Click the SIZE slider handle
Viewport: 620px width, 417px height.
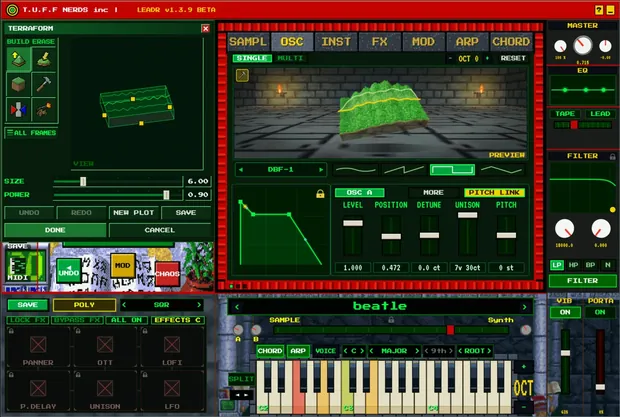pos(83,181)
